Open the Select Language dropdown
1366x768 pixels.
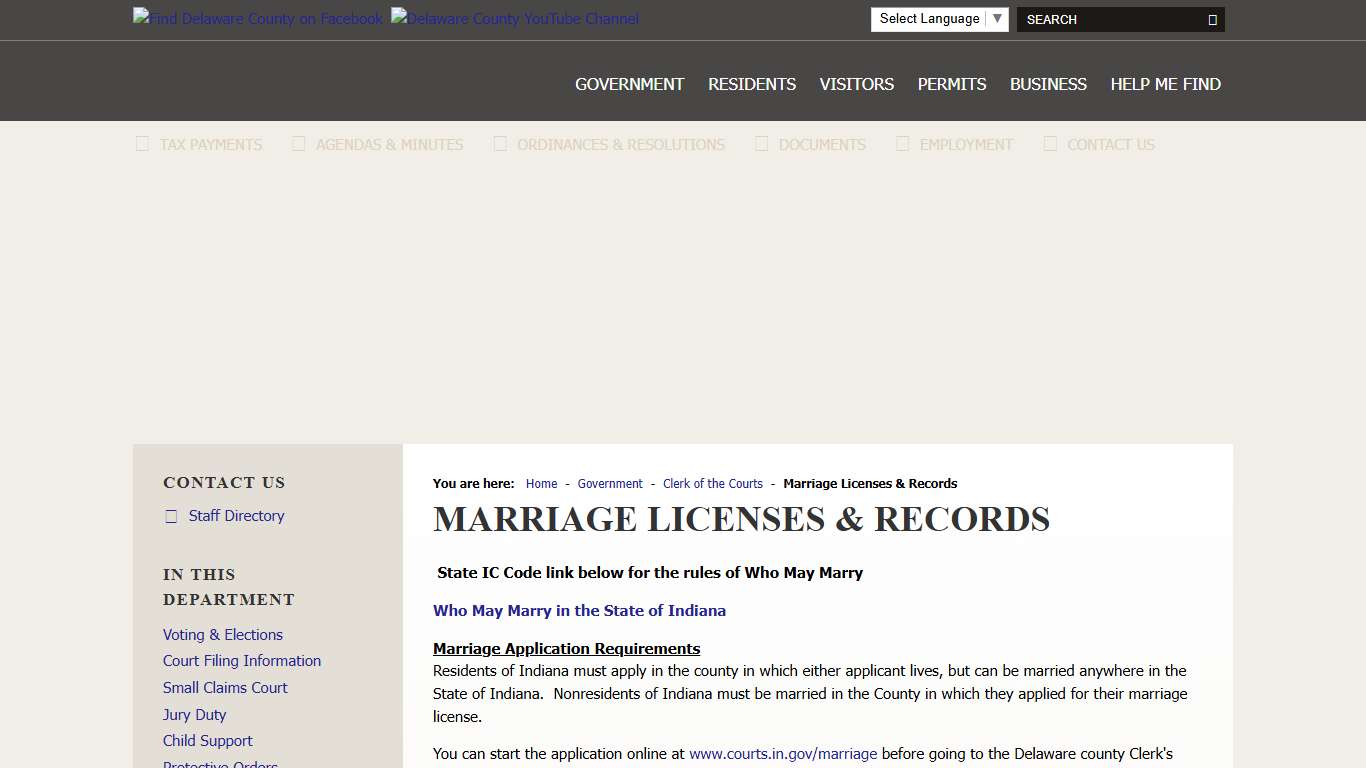click(x=938, y=18)
